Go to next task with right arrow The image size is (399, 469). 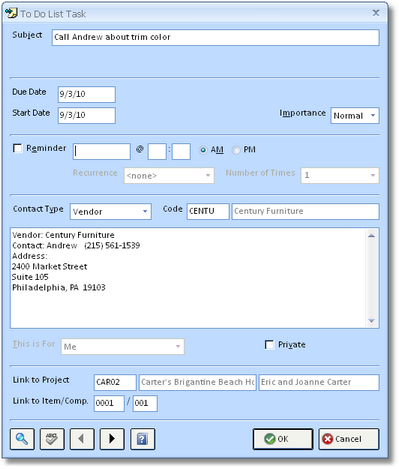click(x=112, y=439)
